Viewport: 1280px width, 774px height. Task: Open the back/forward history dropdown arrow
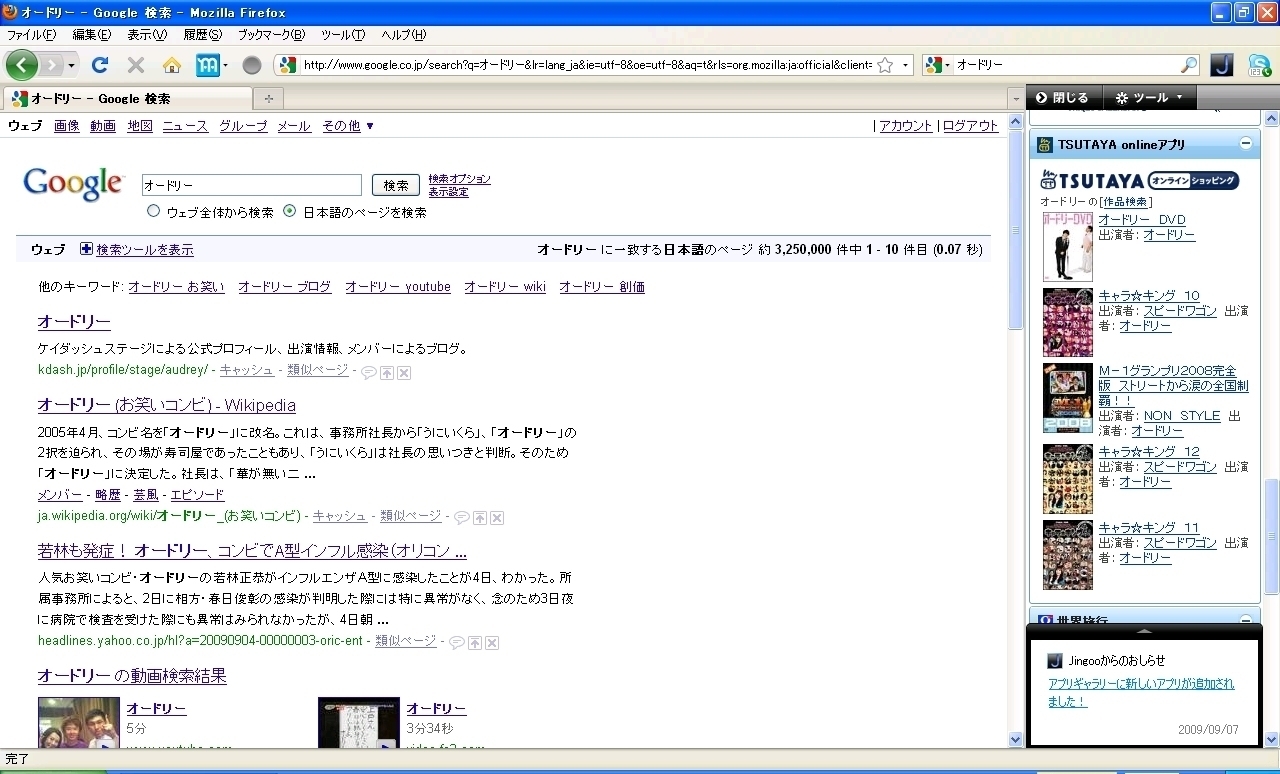(71, 65)
